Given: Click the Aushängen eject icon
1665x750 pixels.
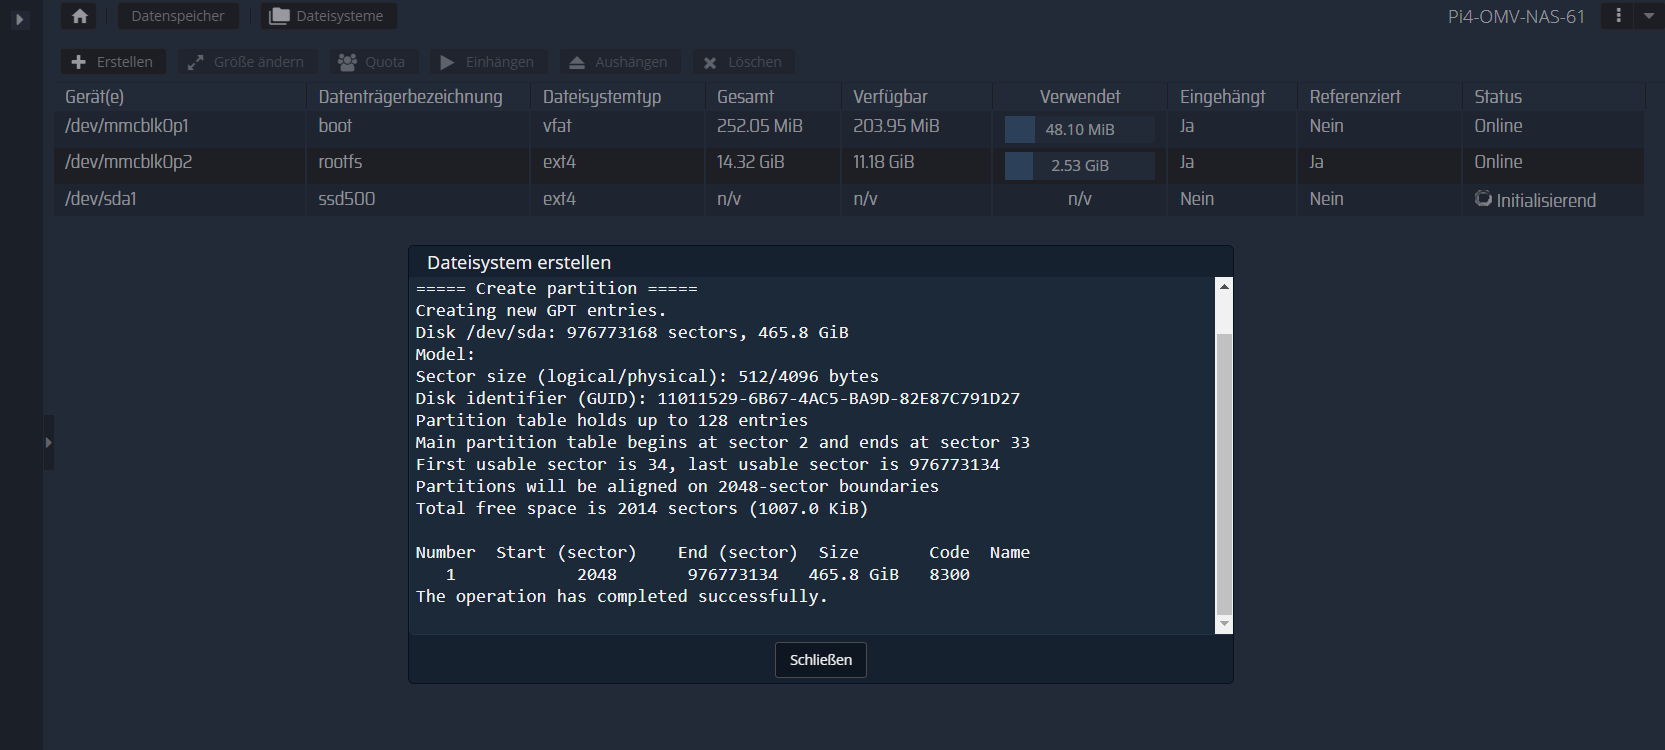Looking at the screenshot, I should 577,62.
